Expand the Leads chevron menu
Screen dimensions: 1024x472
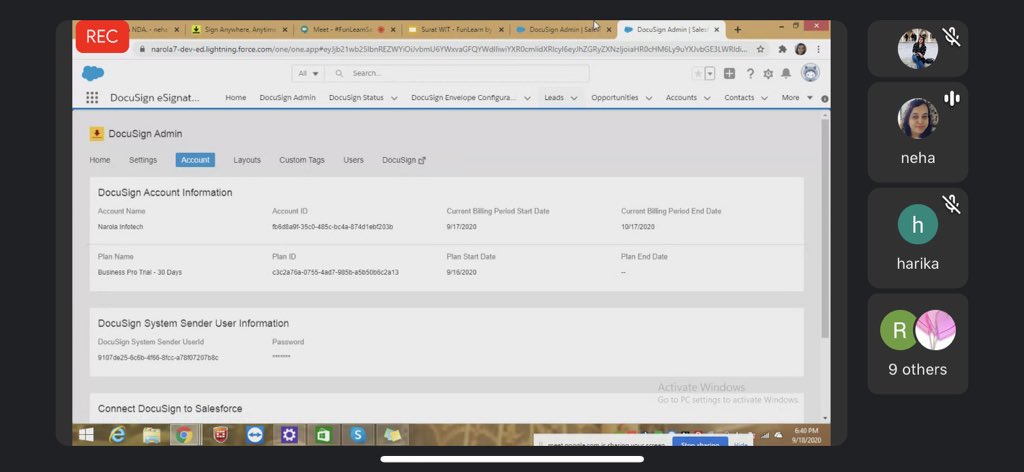[x=574, y=98]
